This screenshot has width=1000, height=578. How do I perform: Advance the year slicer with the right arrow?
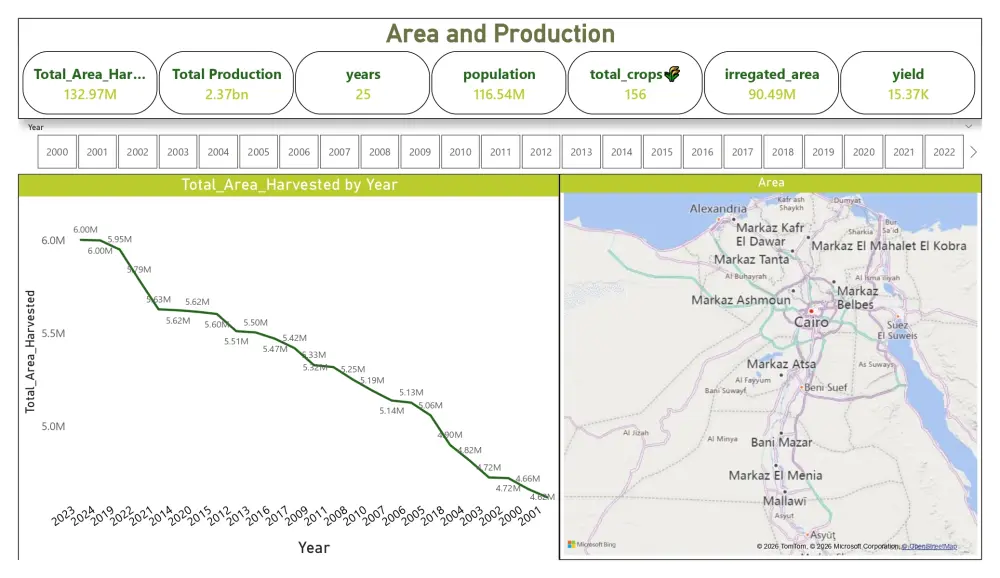973,152
